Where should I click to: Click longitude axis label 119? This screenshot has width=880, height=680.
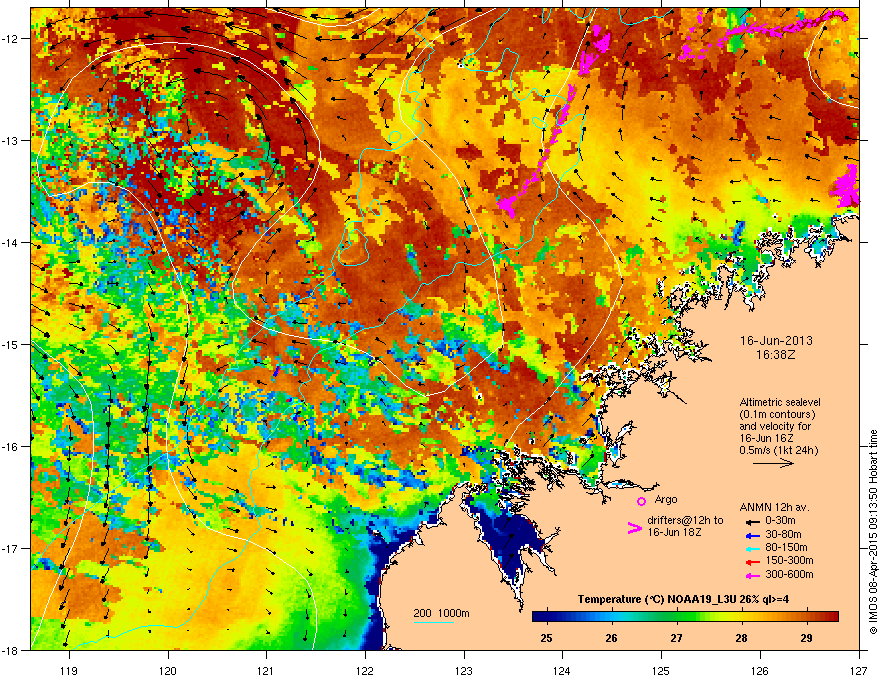[69, 670]
